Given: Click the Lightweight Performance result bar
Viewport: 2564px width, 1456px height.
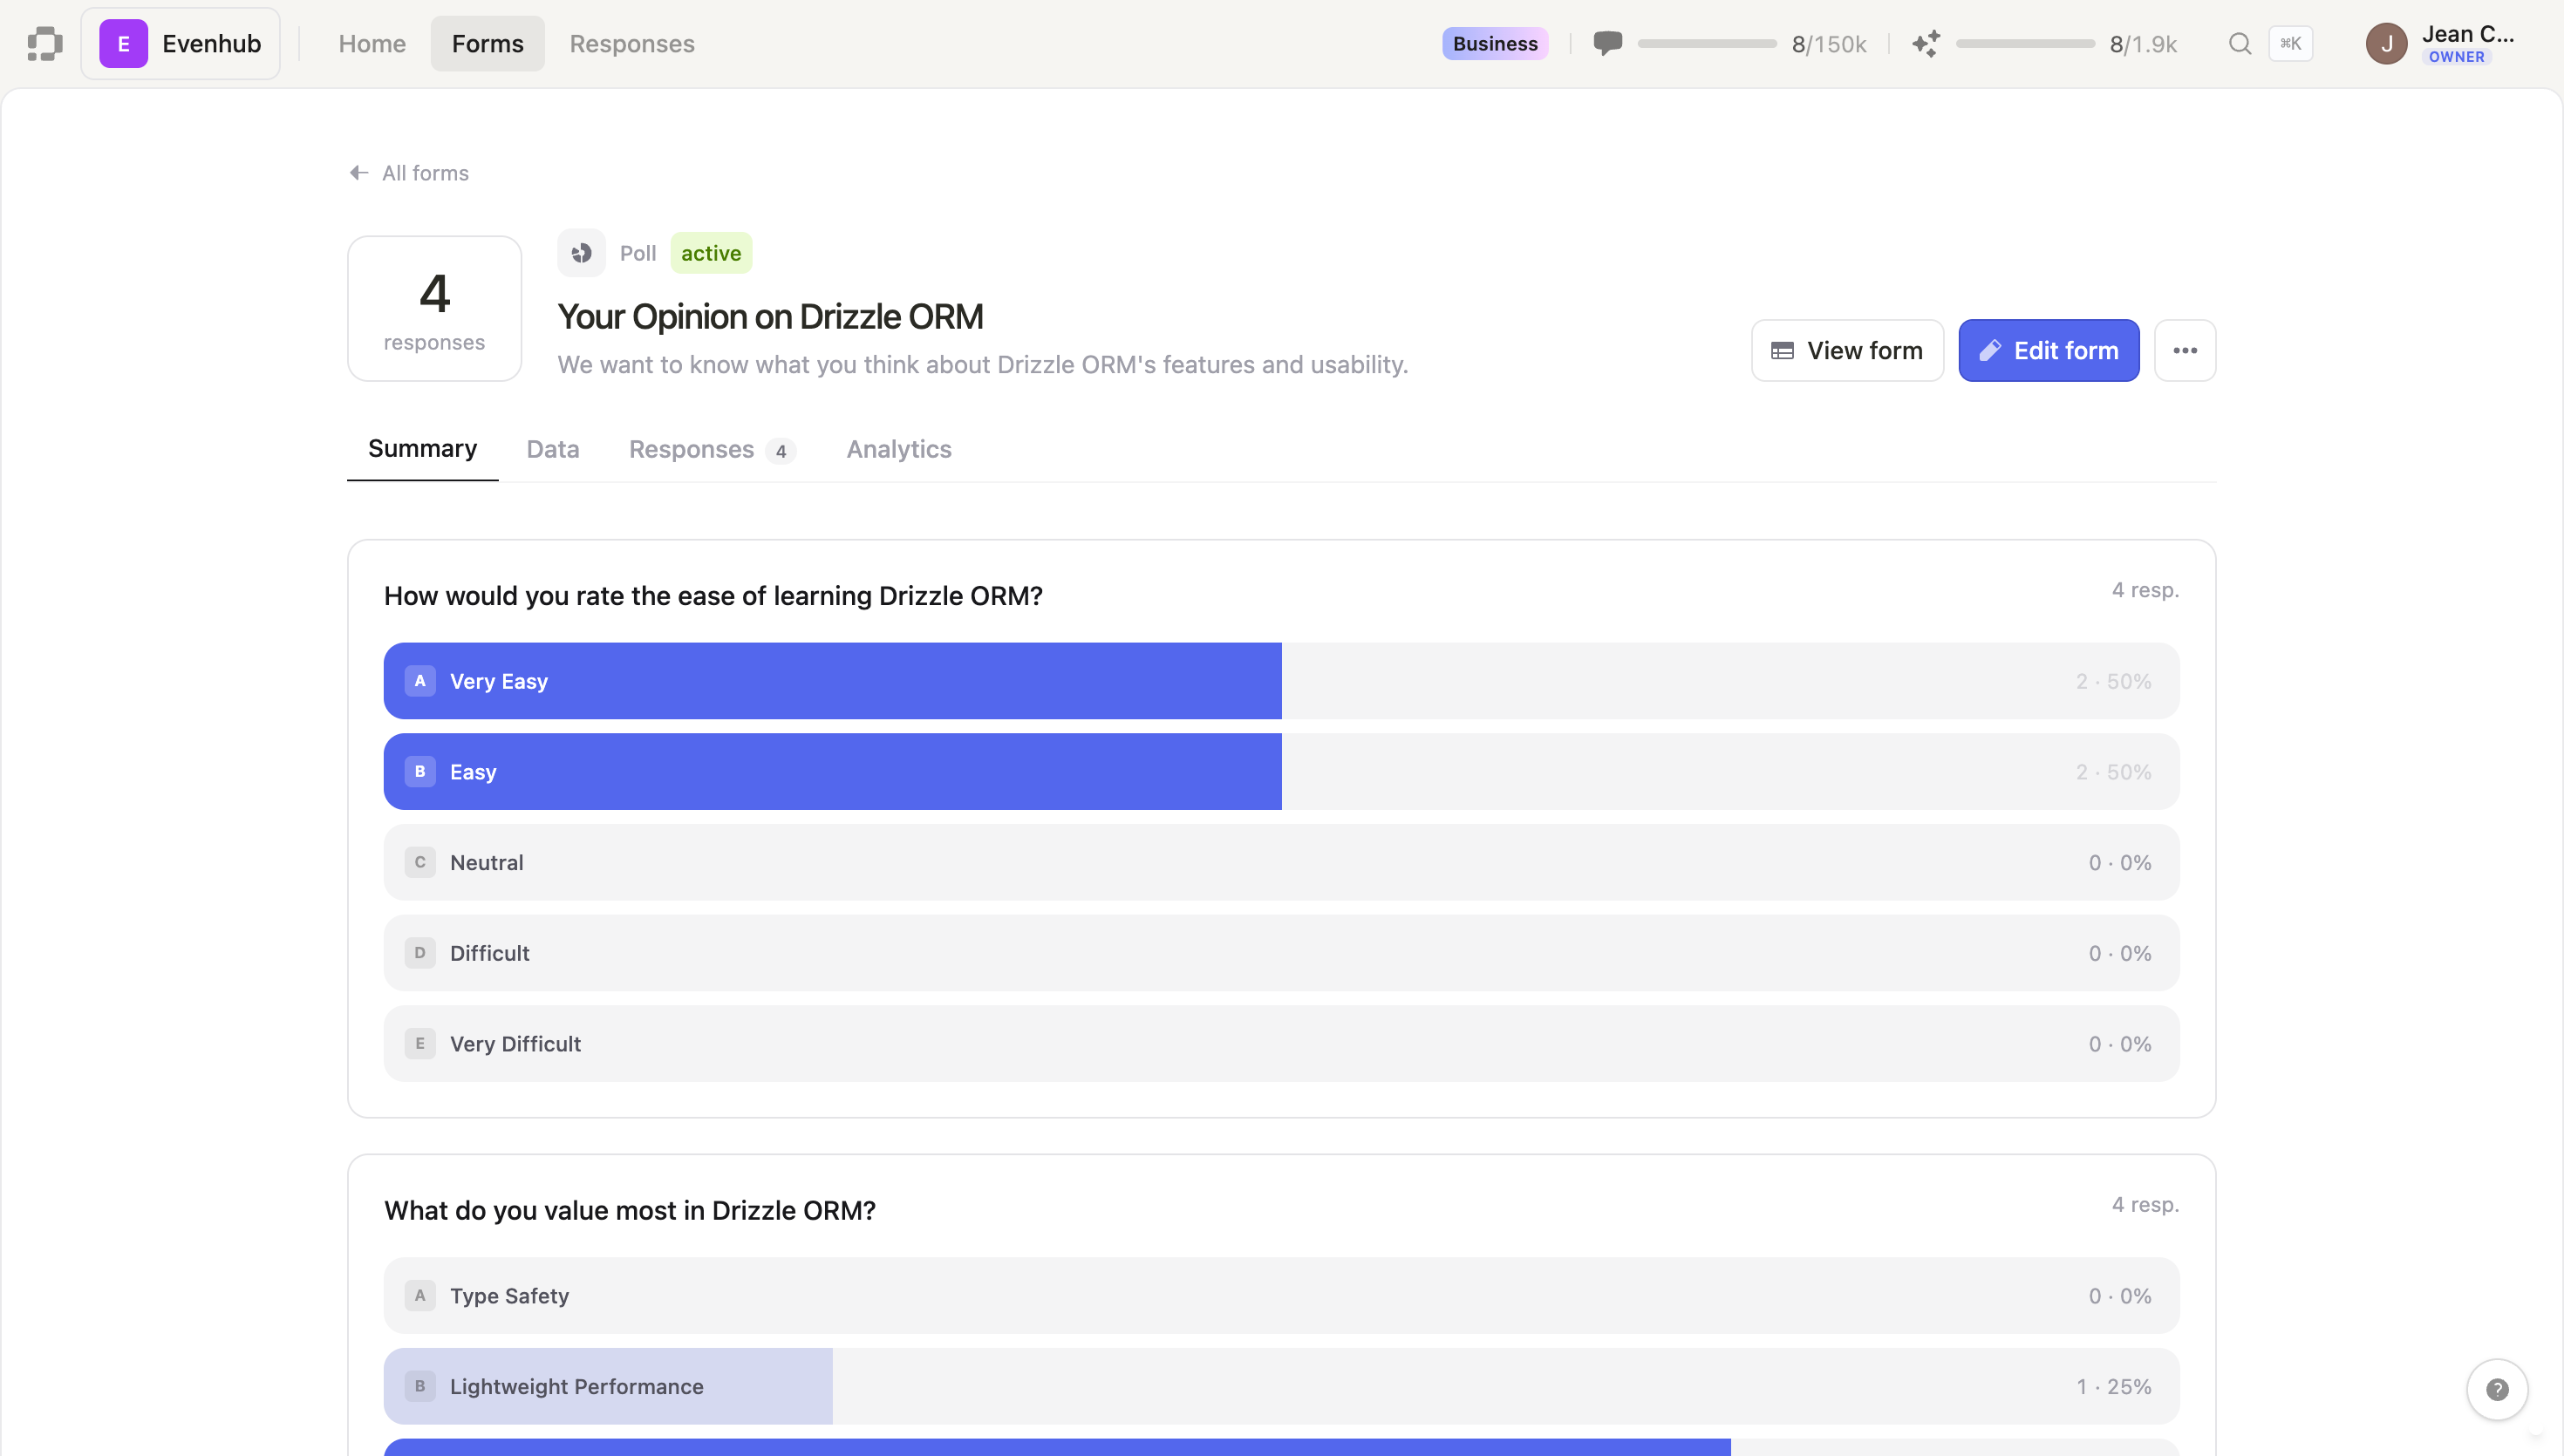Looking at the screenshot, I should pos(1281,1387).
